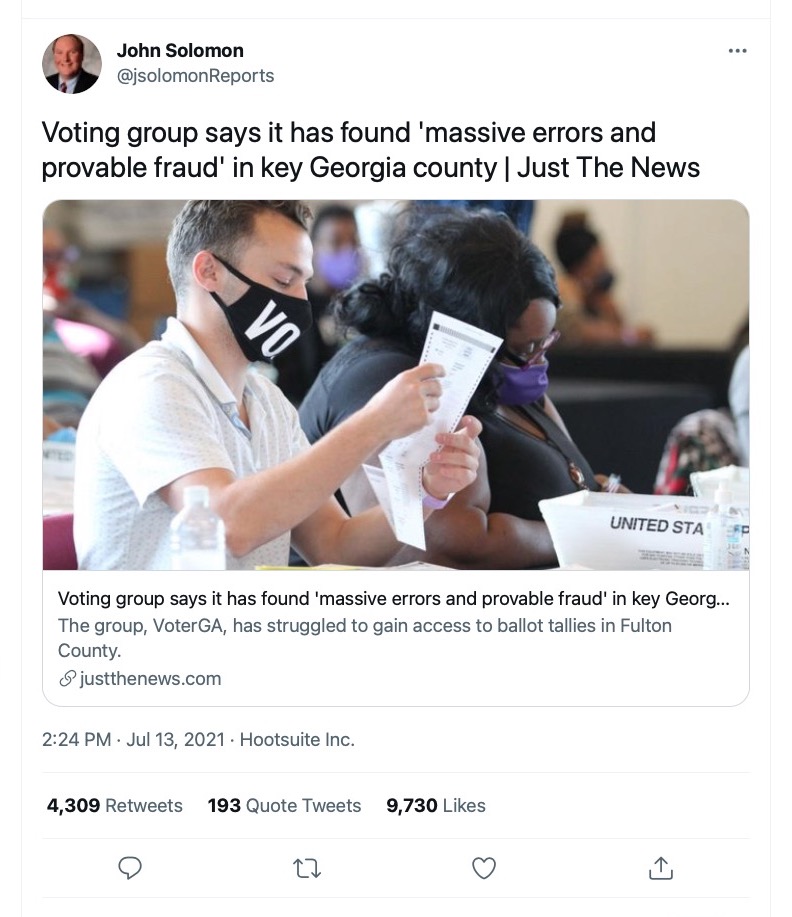Open the John Solomon display name

coord(180,50)
